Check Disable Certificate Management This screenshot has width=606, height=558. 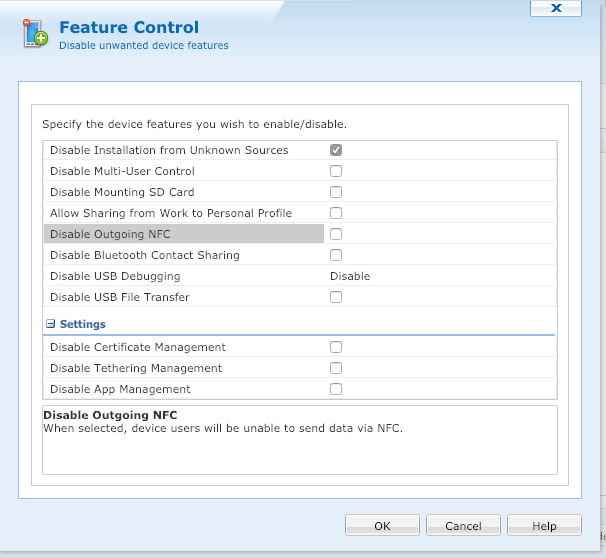pyautogui.click(x=336, y=347)
